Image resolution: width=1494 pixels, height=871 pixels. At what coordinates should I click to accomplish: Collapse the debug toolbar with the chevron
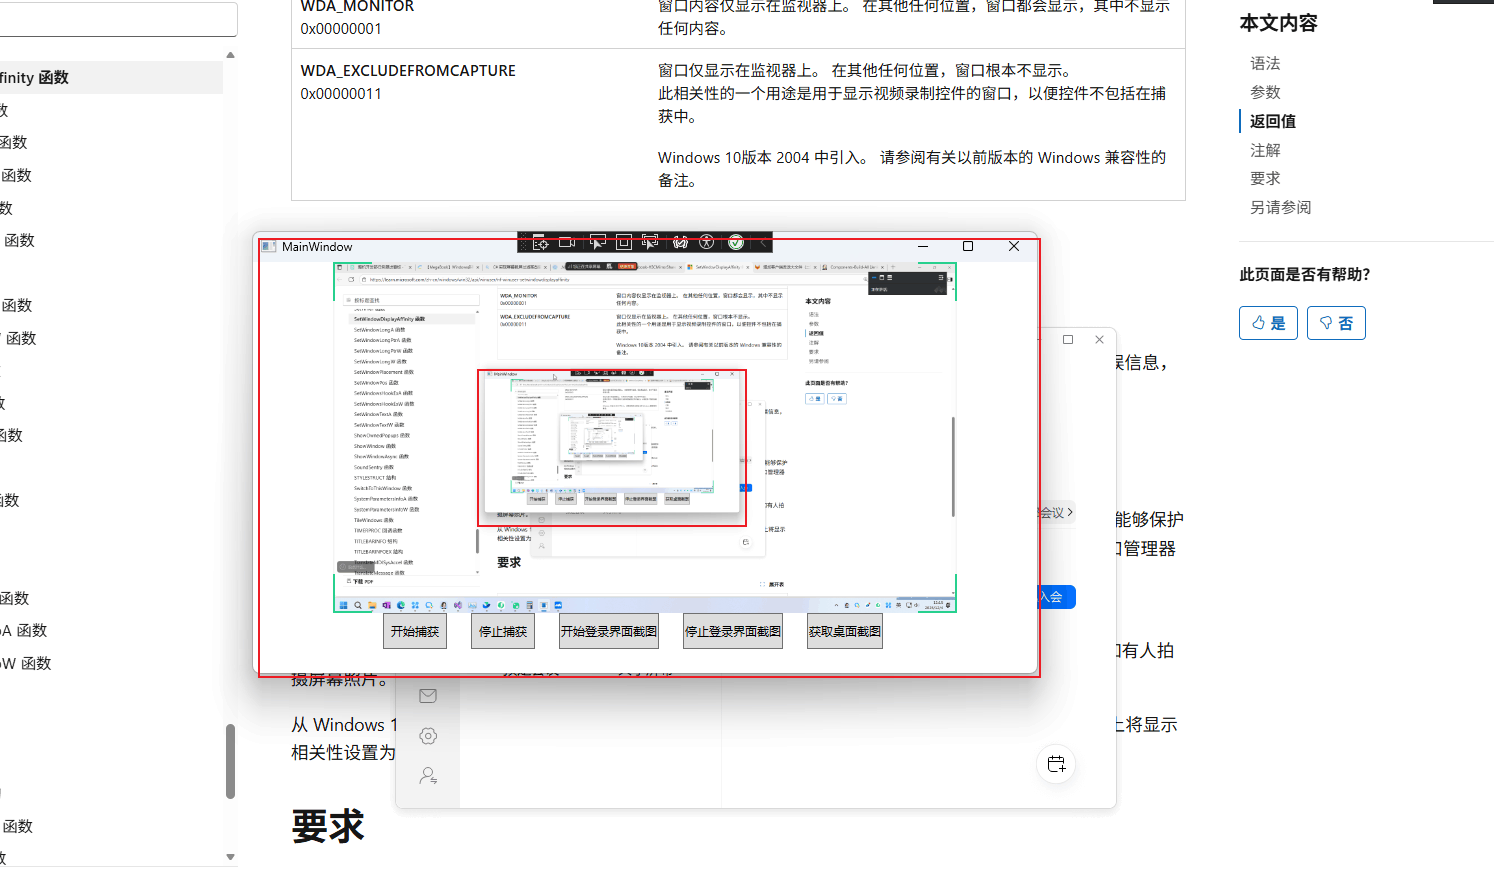tap(763, 242)
